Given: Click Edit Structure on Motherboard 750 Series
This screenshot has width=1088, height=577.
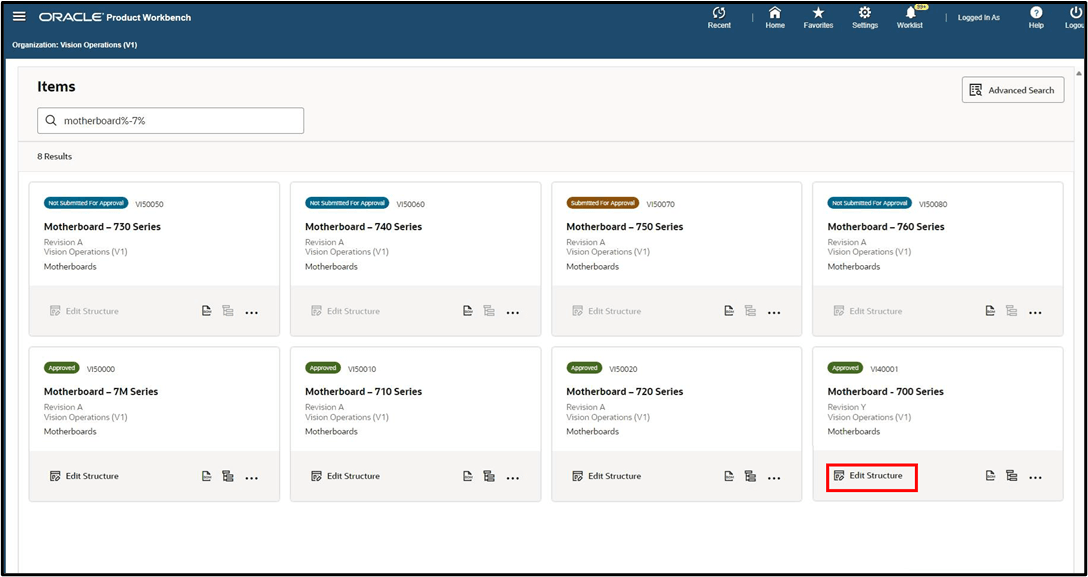Looking at the screenshot, I should (x=606, y=311).
